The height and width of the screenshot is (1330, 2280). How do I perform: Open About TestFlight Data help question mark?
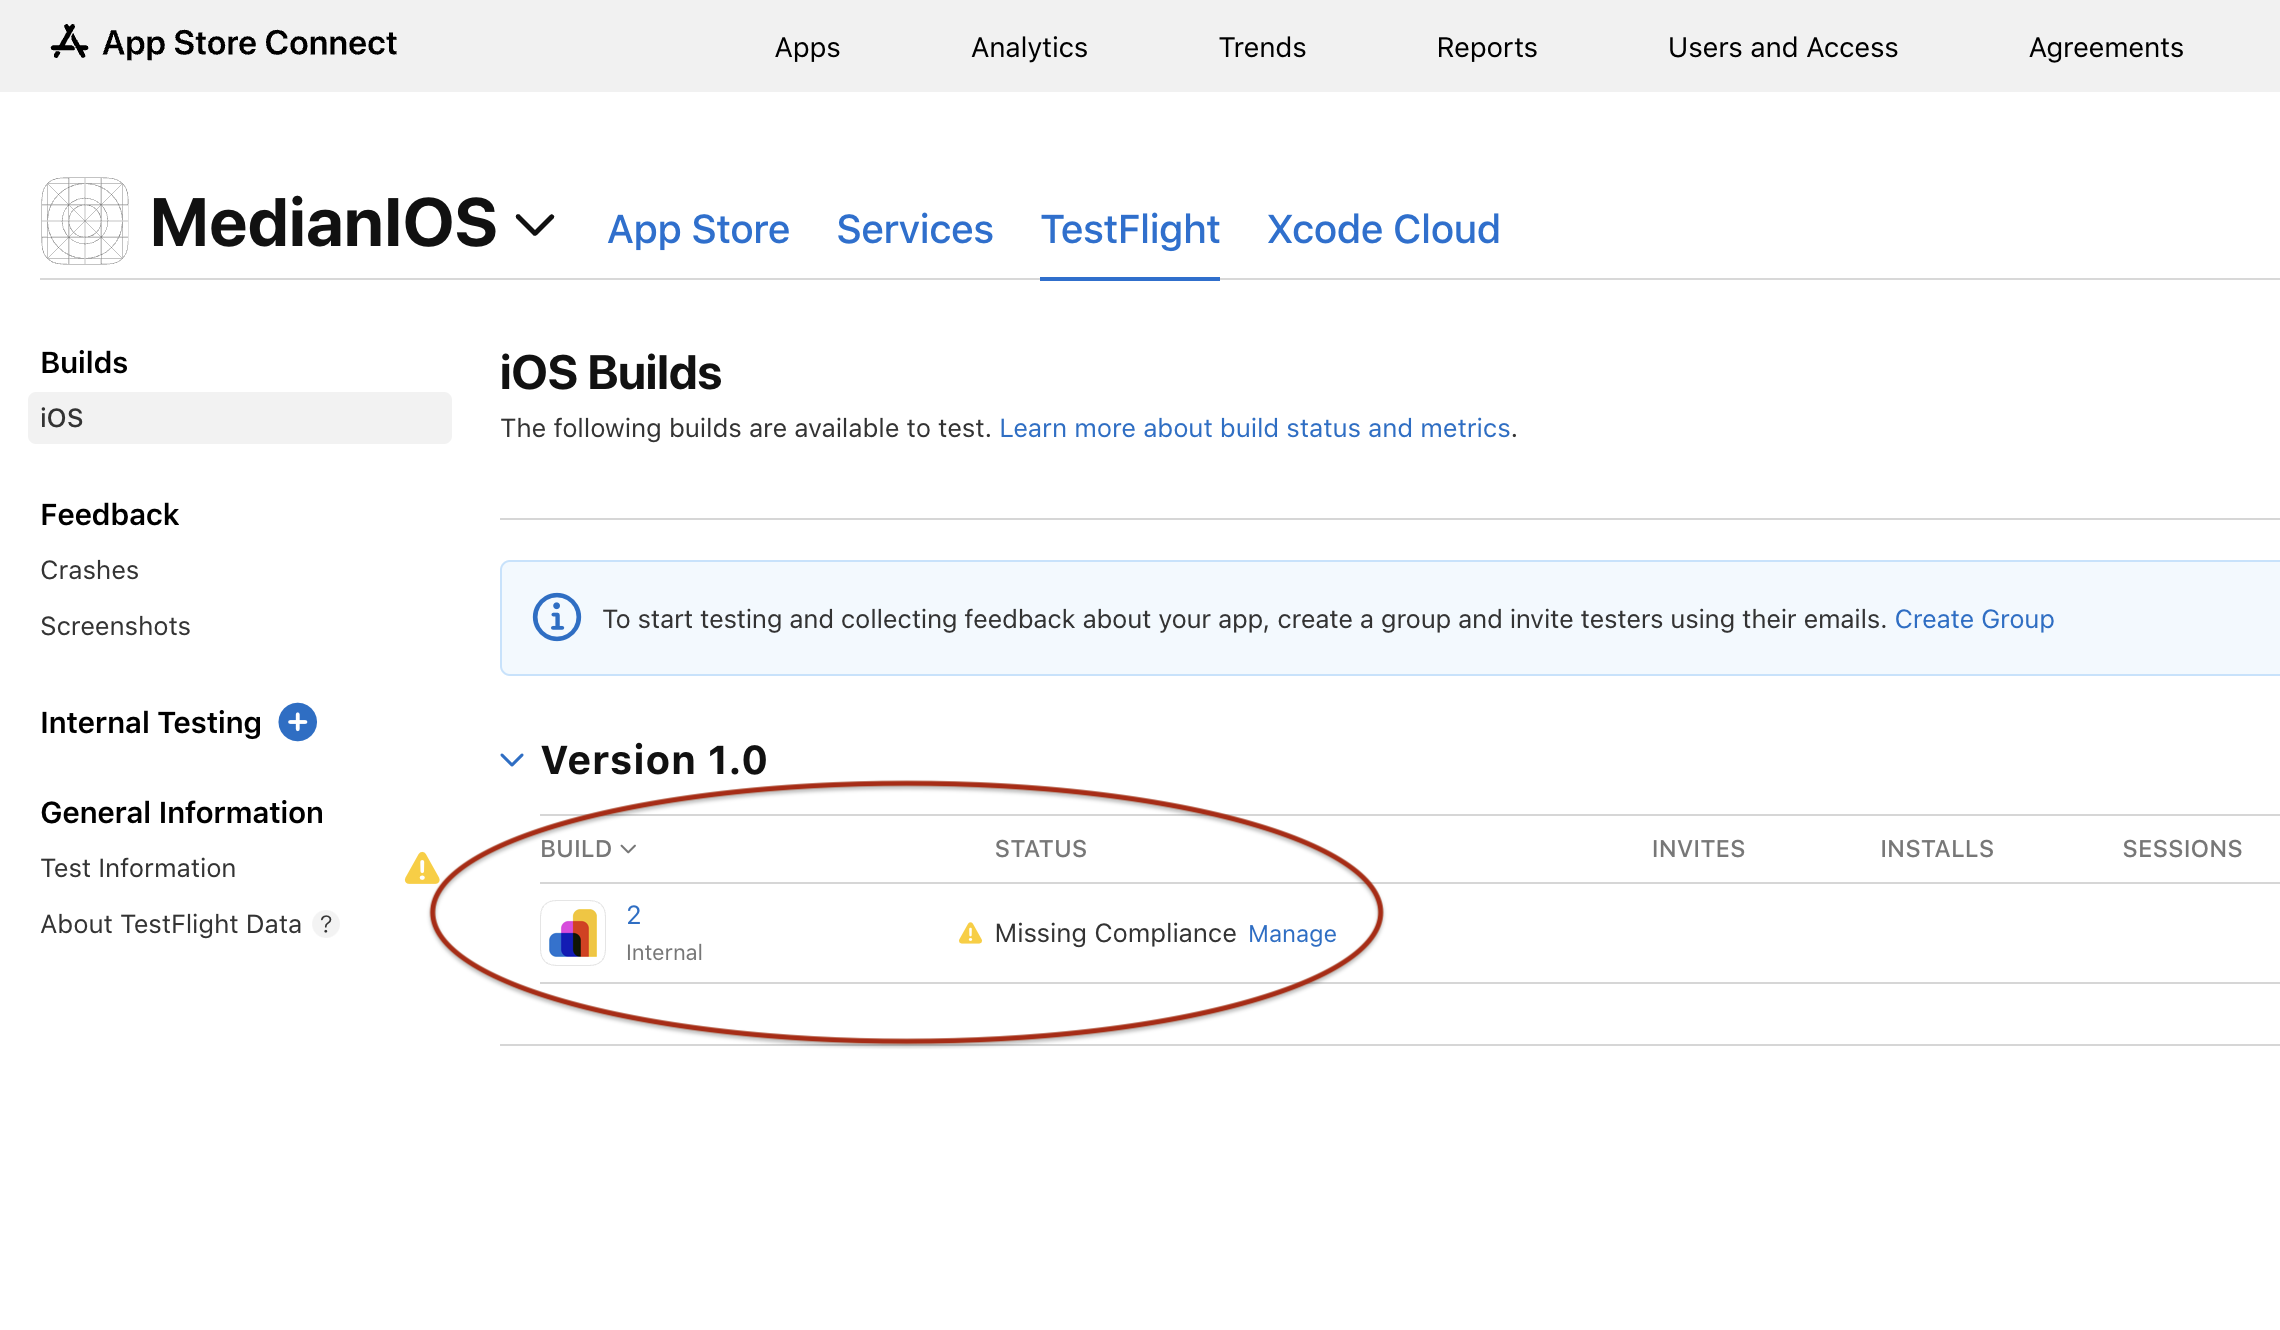(x=326, y=924)
